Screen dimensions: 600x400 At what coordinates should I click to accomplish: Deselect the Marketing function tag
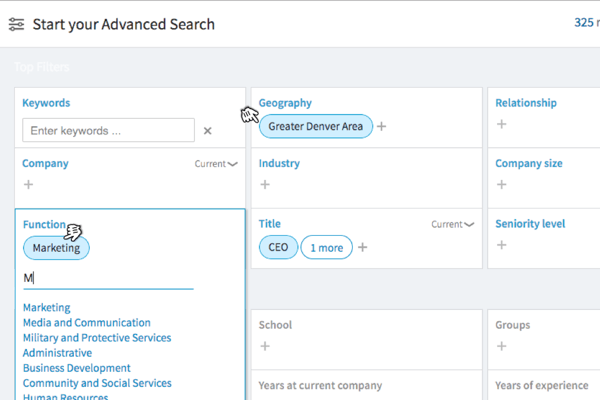click(x=56, y=248)
